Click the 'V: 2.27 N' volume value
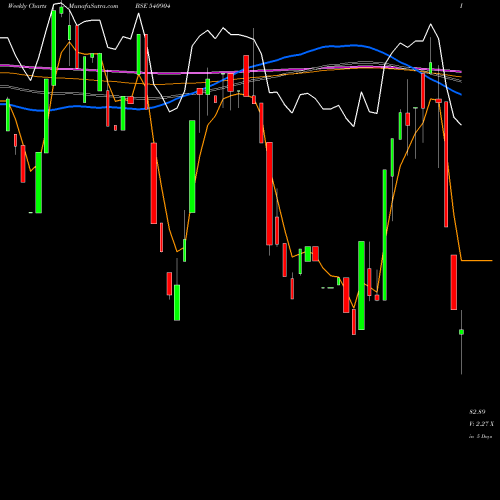 coord(481,424)
